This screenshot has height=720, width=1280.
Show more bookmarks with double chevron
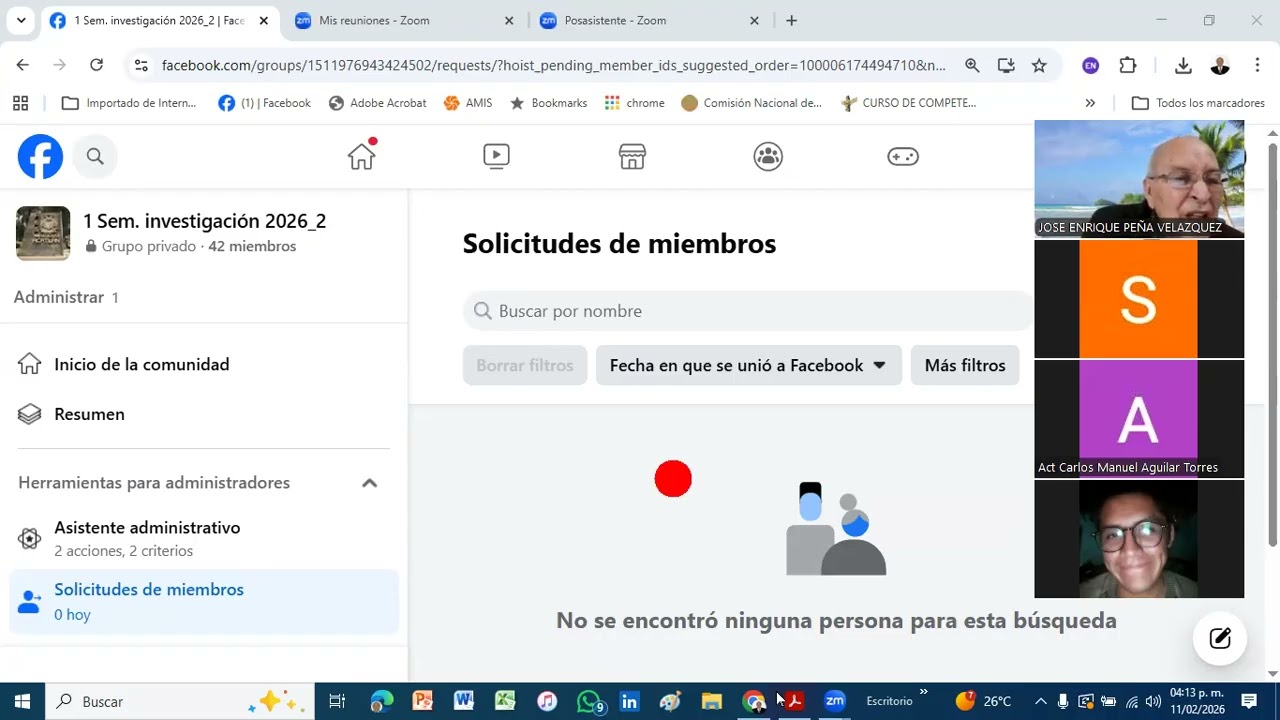(x=1090, y=103)
